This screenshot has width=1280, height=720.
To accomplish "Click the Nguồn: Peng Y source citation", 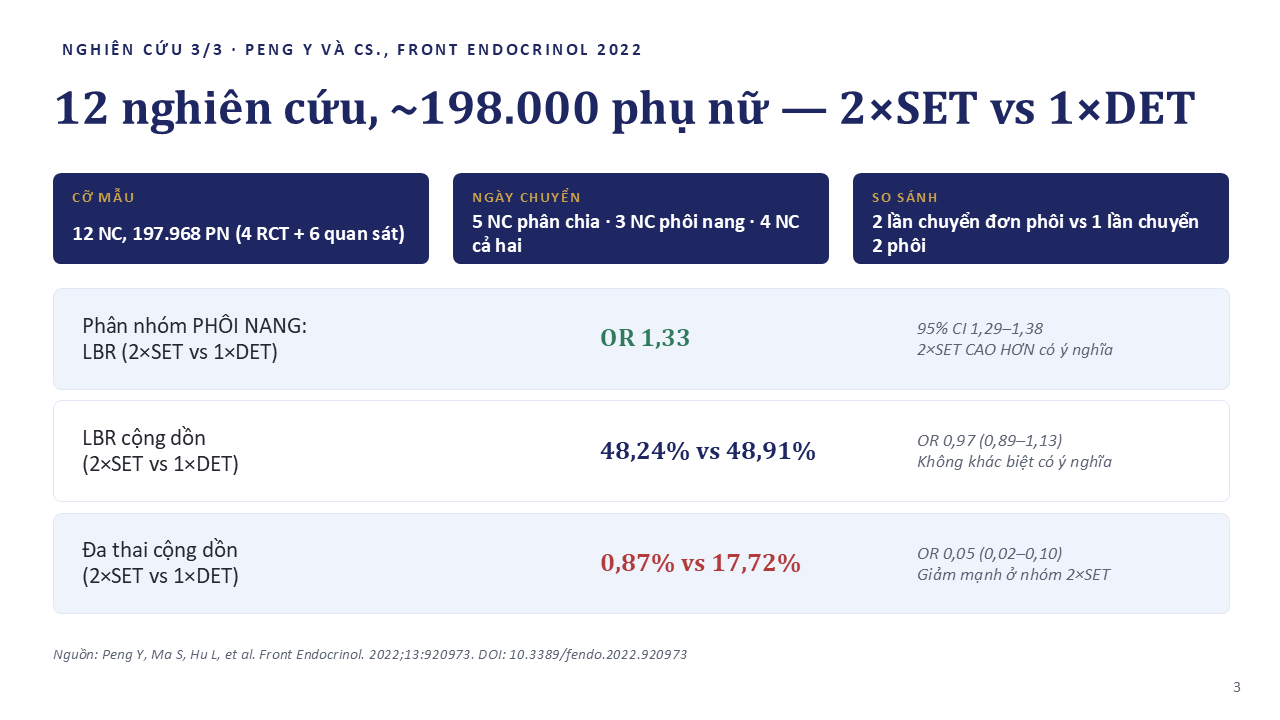I will click(x=370, y=654).
